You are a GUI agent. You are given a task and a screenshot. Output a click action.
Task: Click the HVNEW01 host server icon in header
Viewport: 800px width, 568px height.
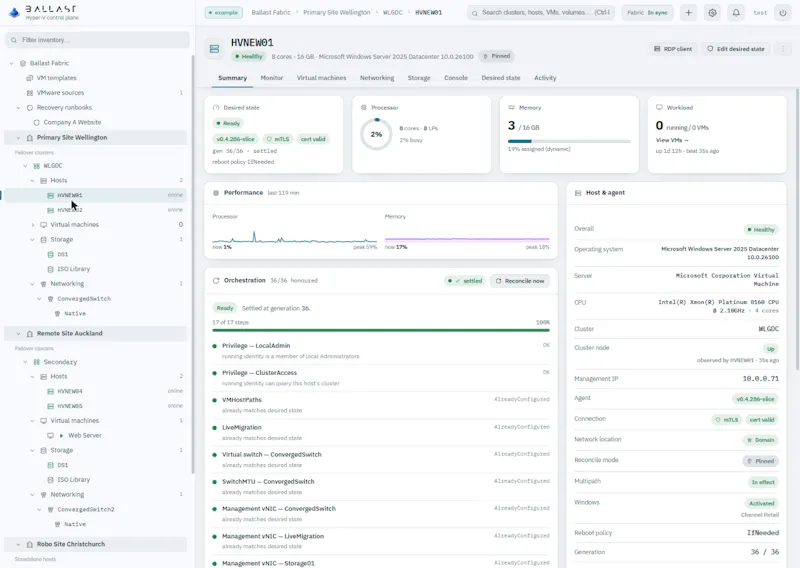tap(214, 49)
